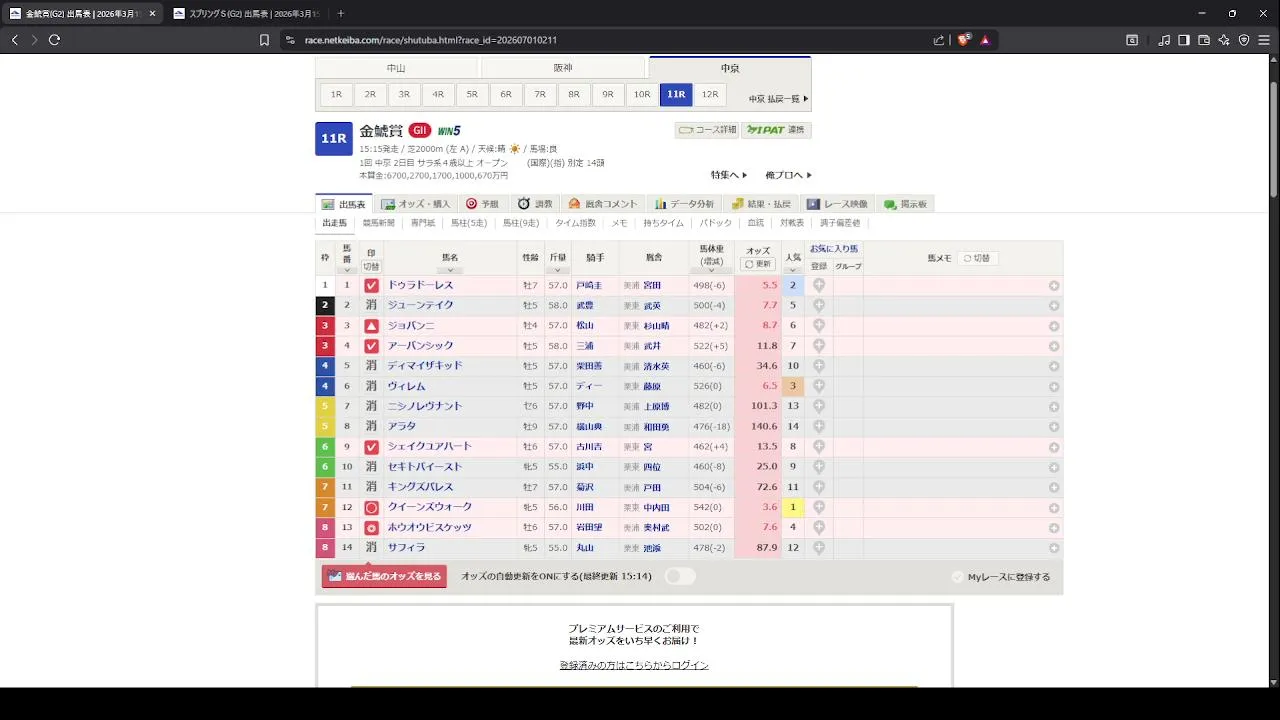Sort by 馬体重 using the dropdown arrow
Viewport: 1280px width, 720px height.
pyautogui.click(x=711, y=270)
